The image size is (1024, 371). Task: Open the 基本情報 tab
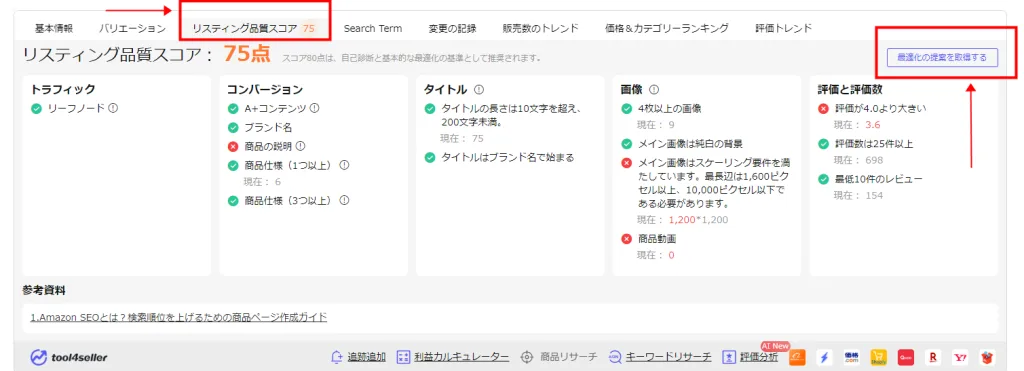(x=54, y=28)
